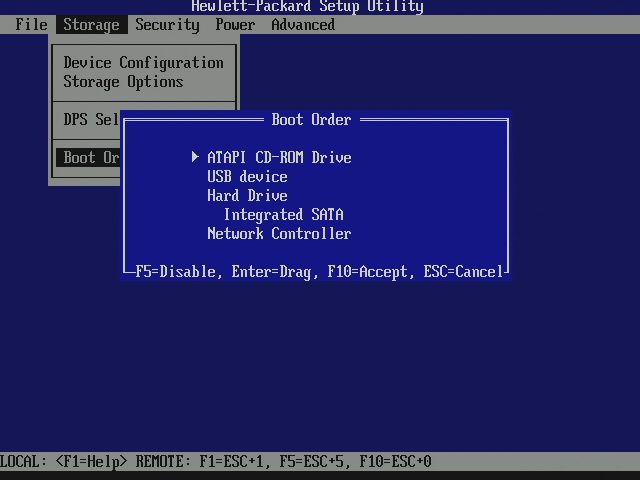
Task: Select the Storage menu
Action: coord(91,24)
